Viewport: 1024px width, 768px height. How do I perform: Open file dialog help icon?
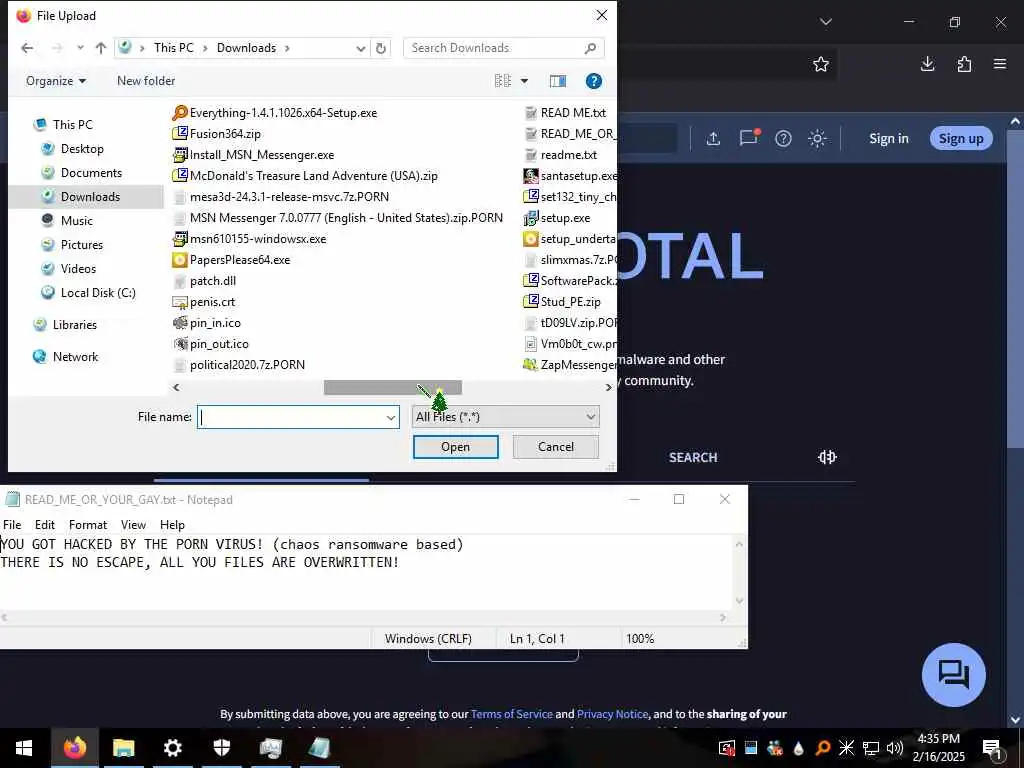click(x=594, y=81)
